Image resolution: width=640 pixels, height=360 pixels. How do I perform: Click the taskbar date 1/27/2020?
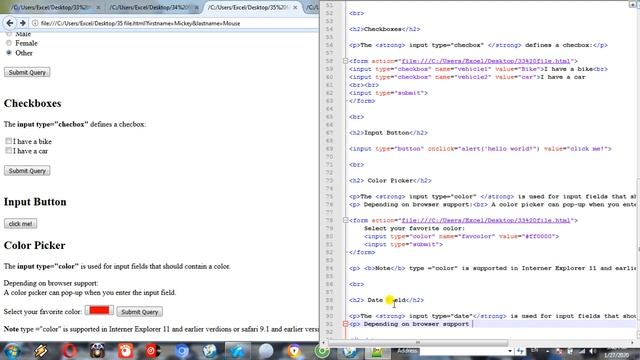click(616, 355)
